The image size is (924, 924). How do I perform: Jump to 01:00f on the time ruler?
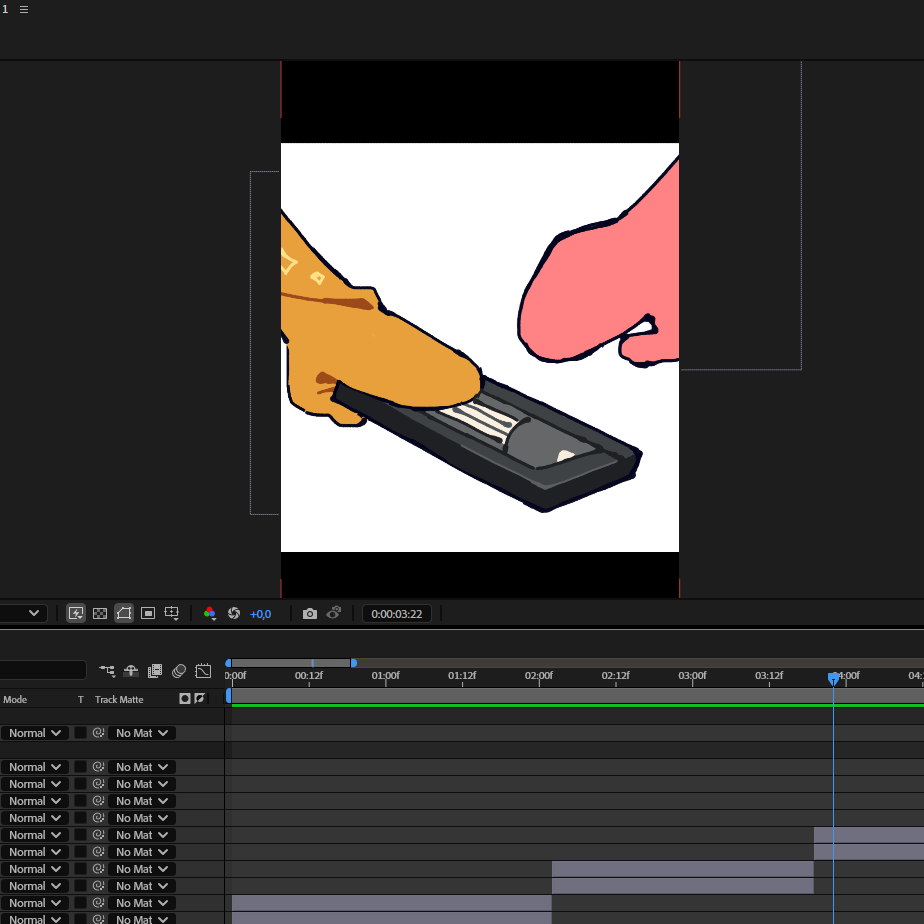[x=385, y=675]
